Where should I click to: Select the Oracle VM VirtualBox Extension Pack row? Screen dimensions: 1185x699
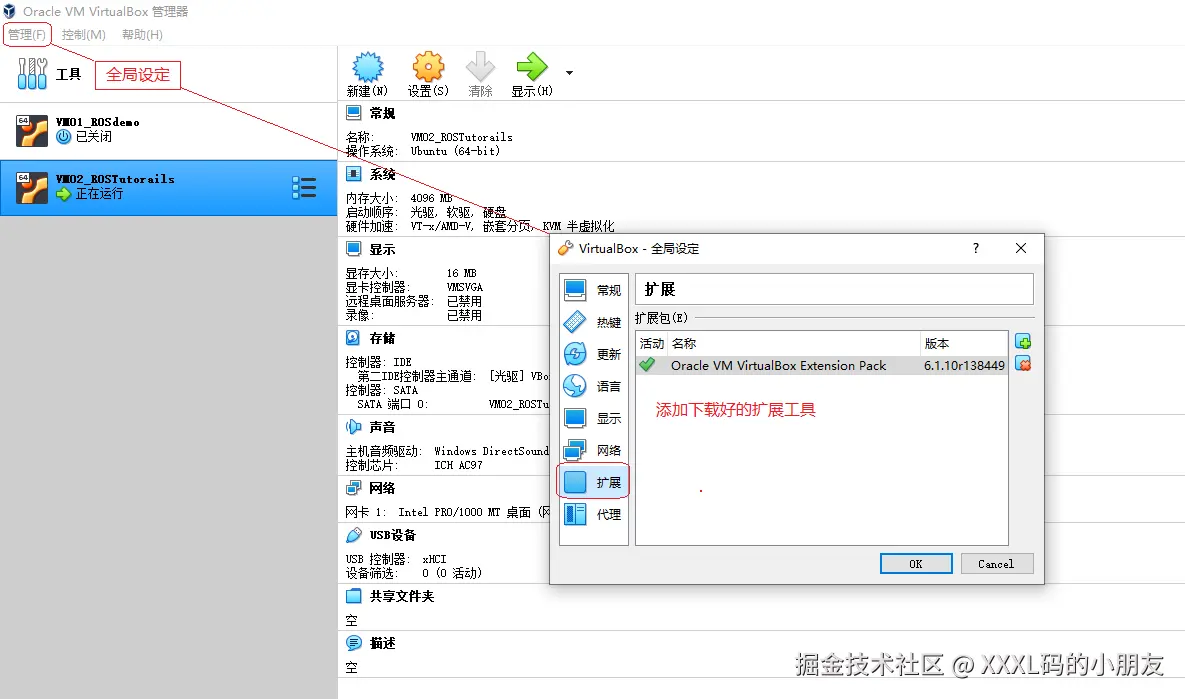click(x=821, y=366)
